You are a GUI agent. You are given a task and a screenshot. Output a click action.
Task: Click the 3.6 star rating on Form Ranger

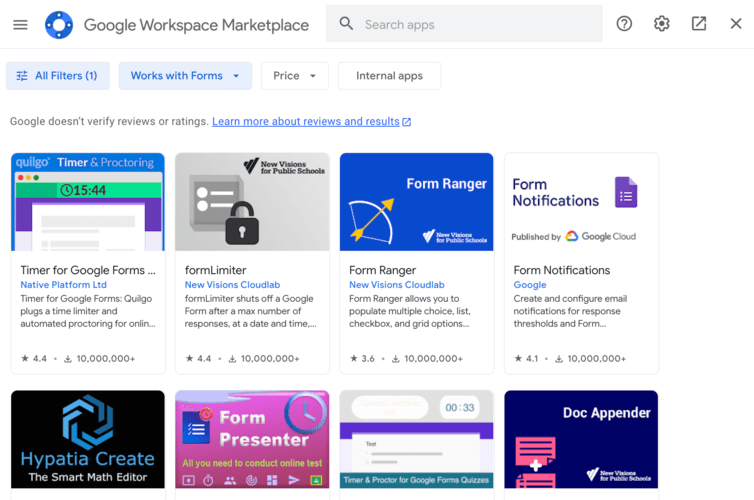pos(362,359)
